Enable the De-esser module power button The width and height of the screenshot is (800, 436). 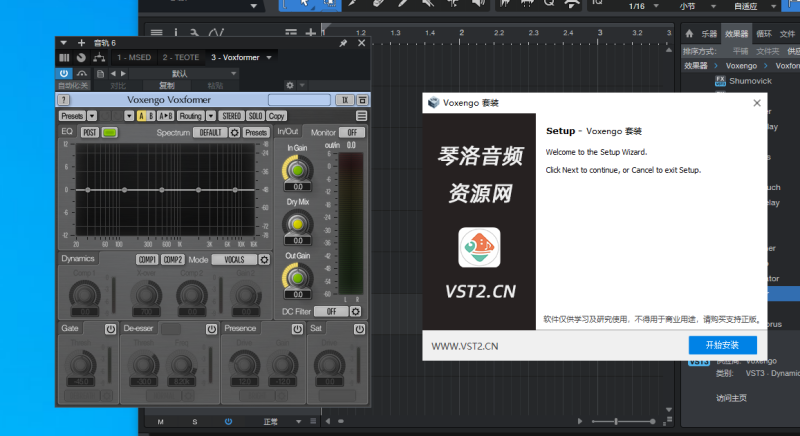click(x=211, y=329)
